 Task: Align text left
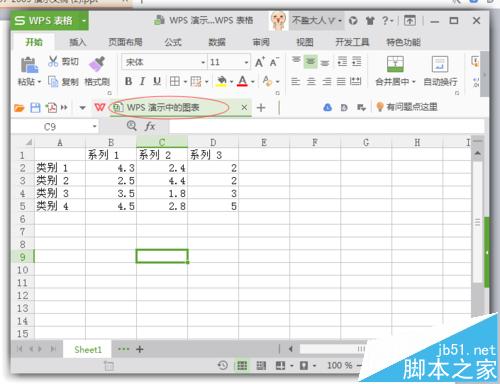tap(296, 81)
